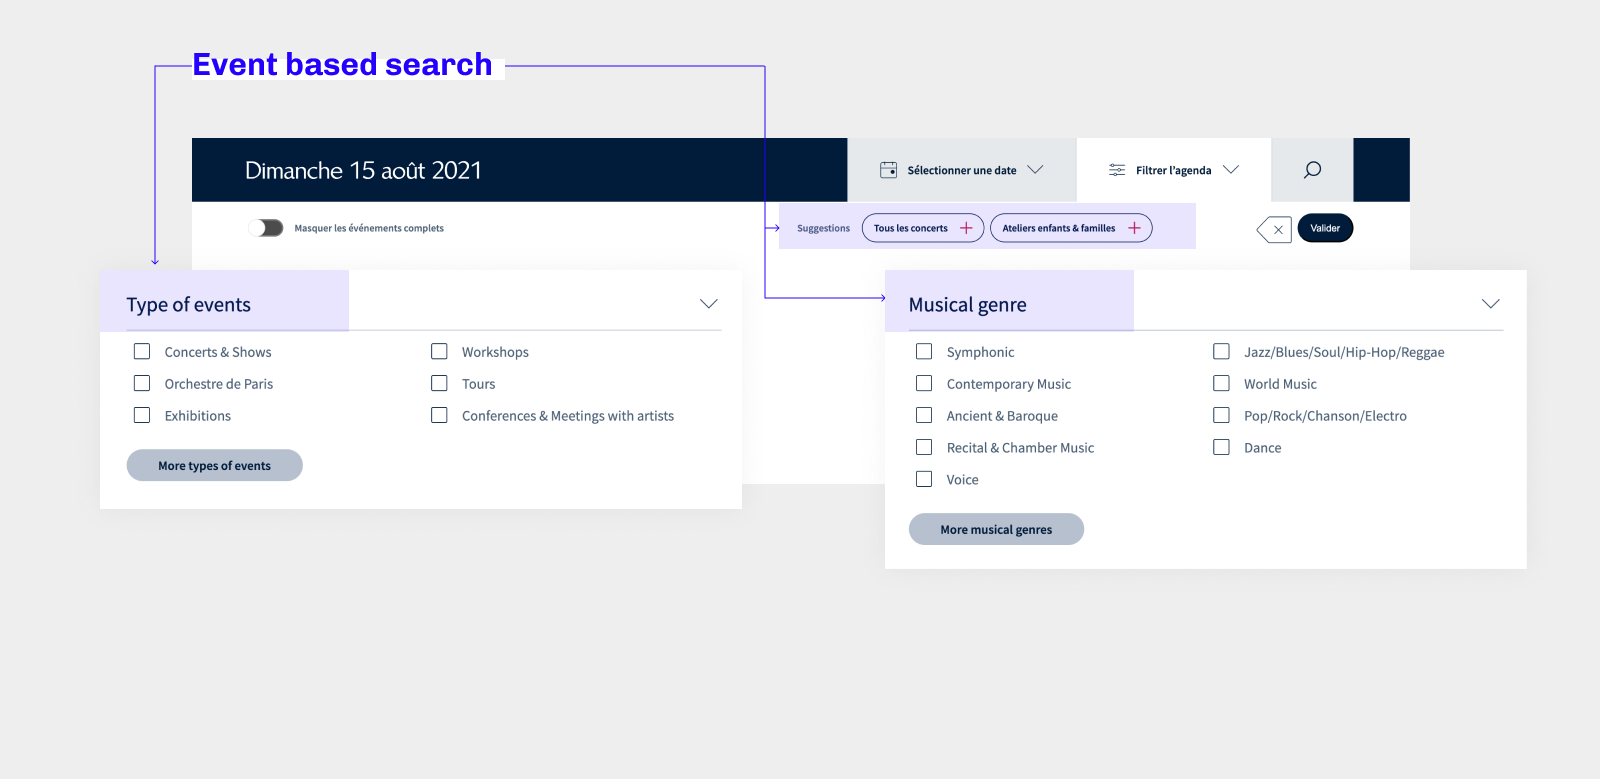Click the plus icon on Ateliers enfants & familles

click(x=1134, y=228)
